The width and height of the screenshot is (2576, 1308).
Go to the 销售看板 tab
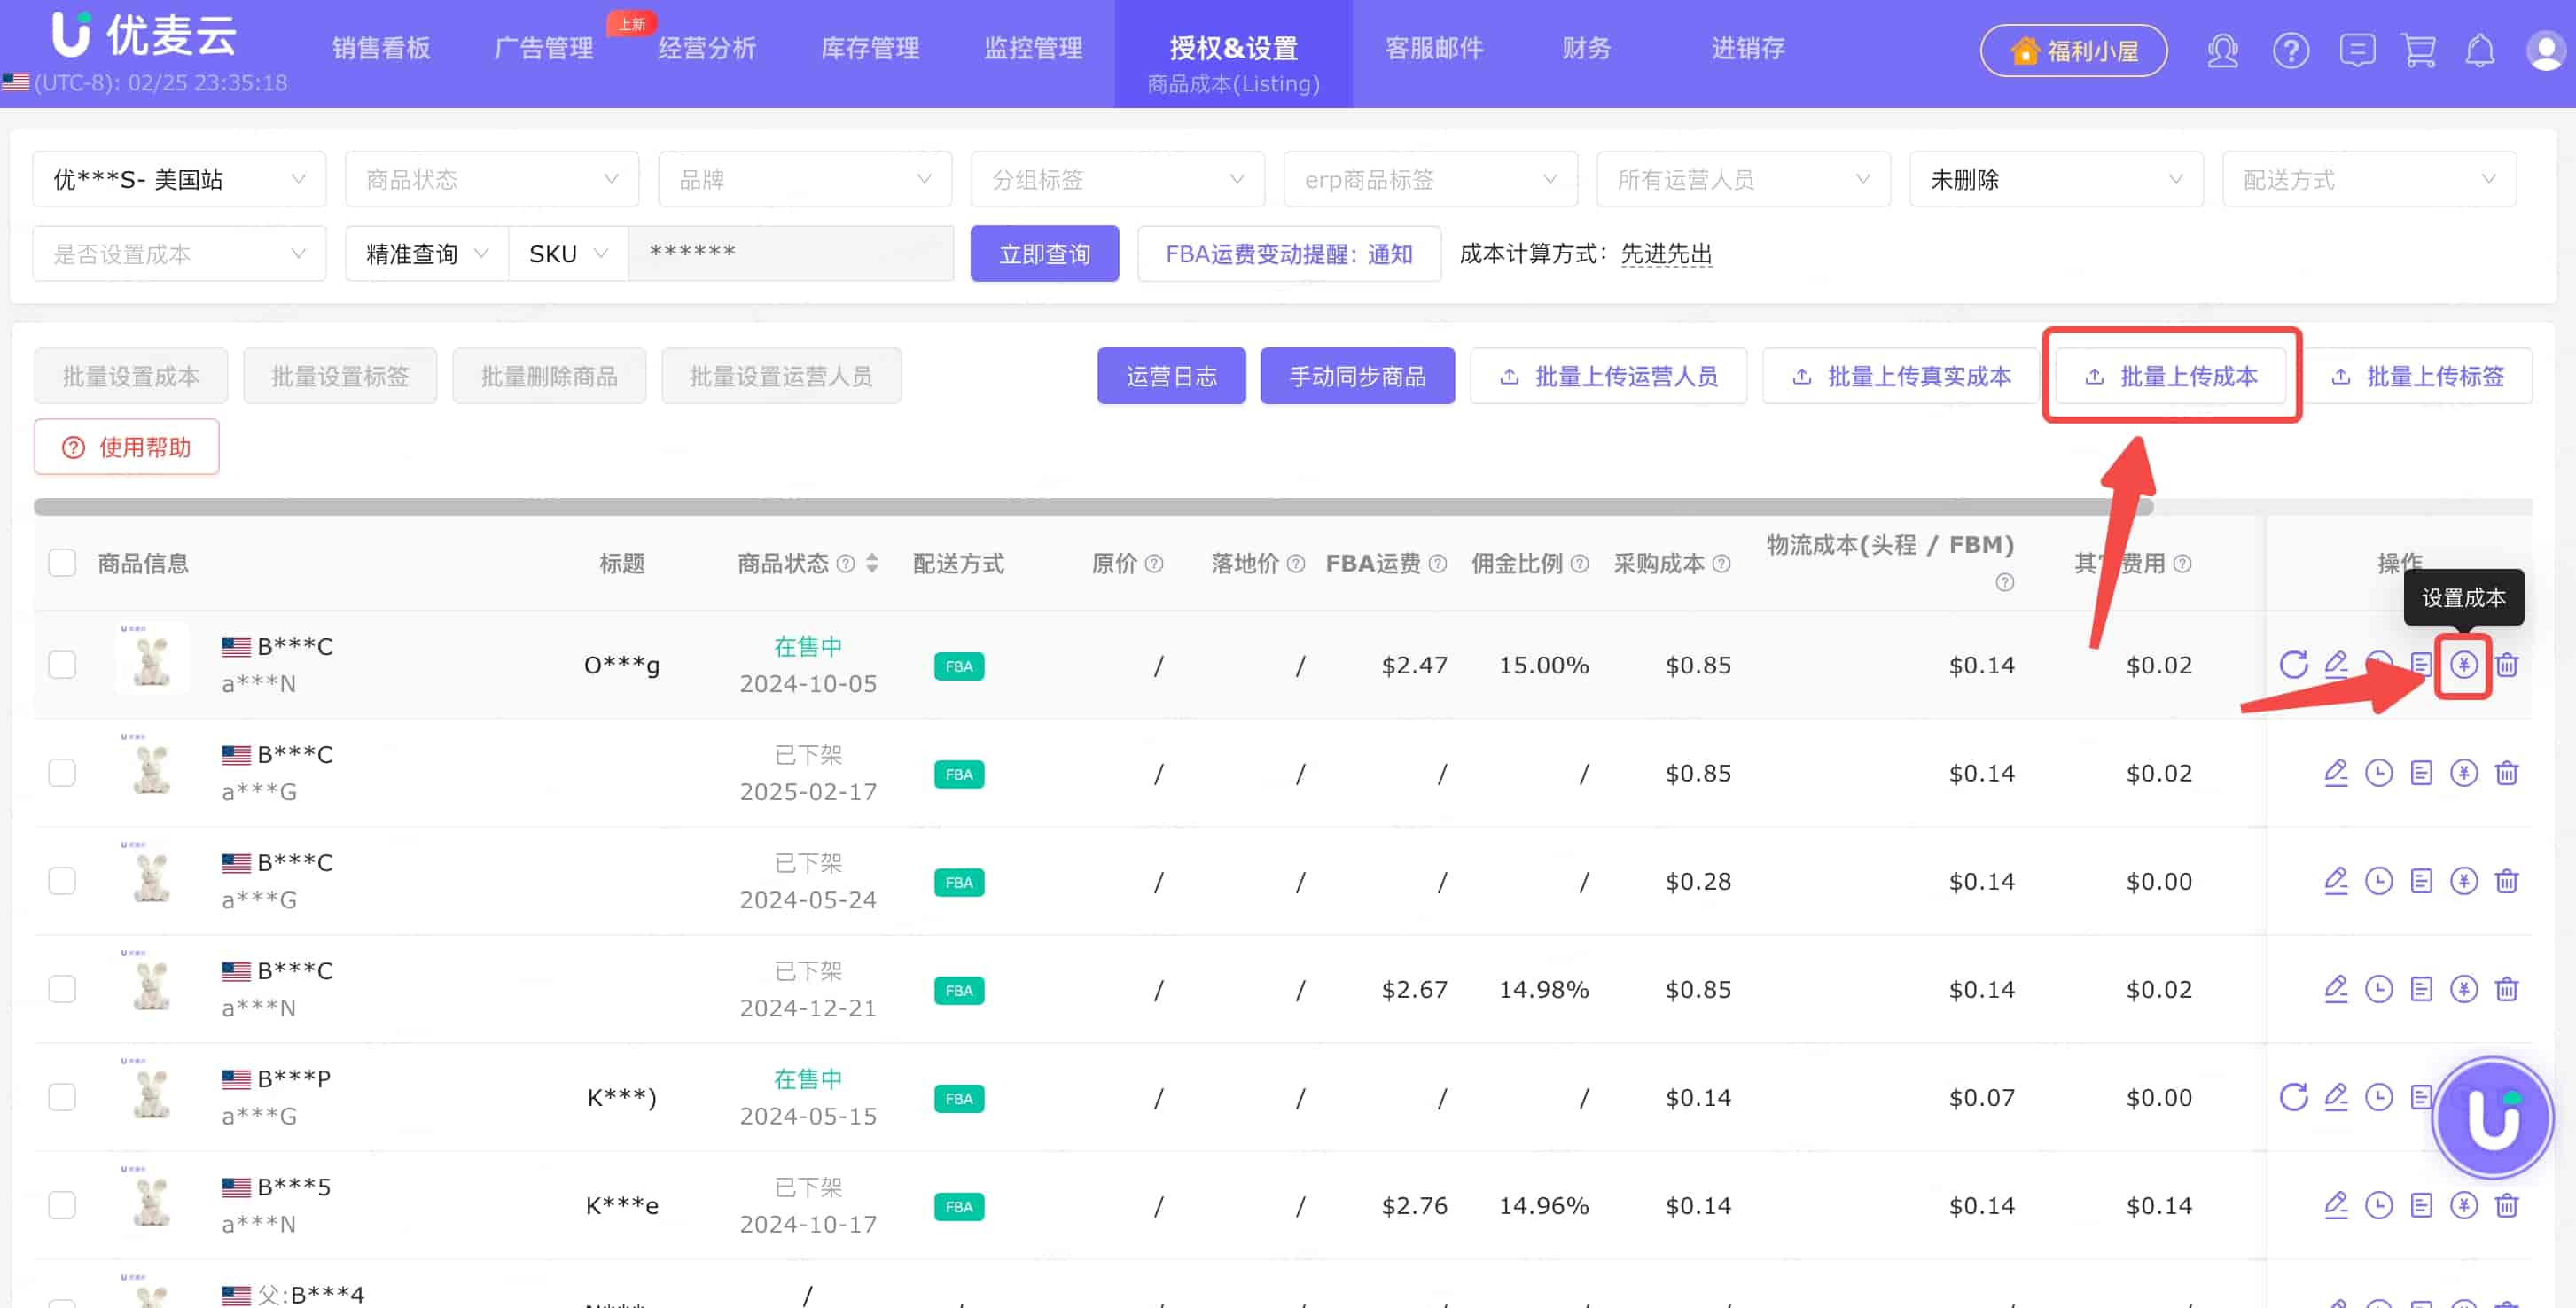point(381,48)
